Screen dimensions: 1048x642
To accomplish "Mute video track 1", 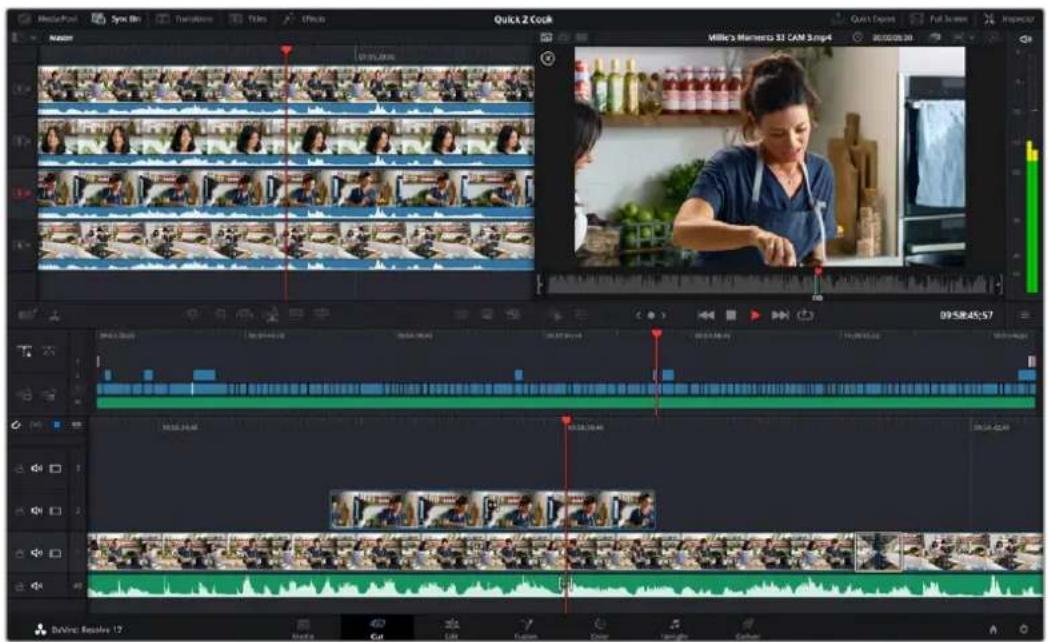I will click(x=36, y=553).
